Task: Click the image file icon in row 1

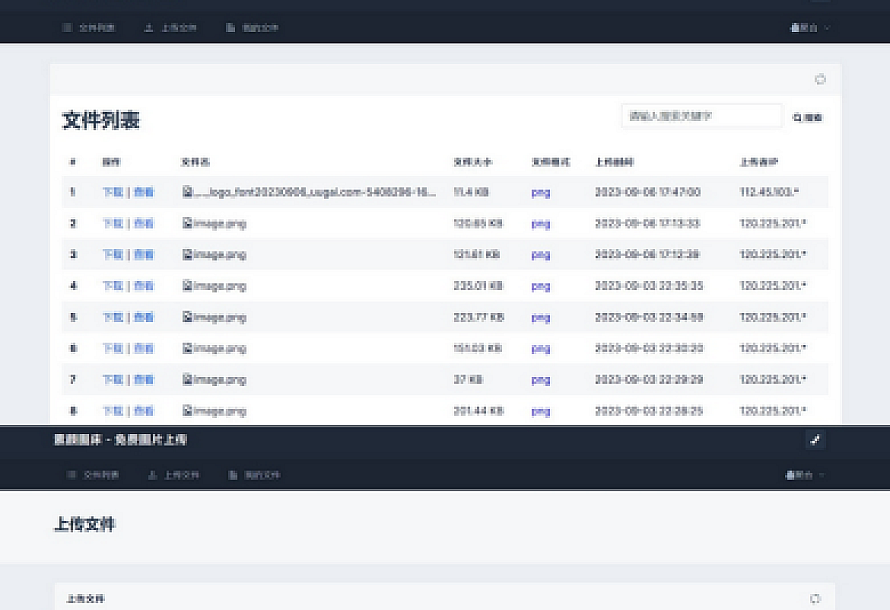Action: coord(187,192)
